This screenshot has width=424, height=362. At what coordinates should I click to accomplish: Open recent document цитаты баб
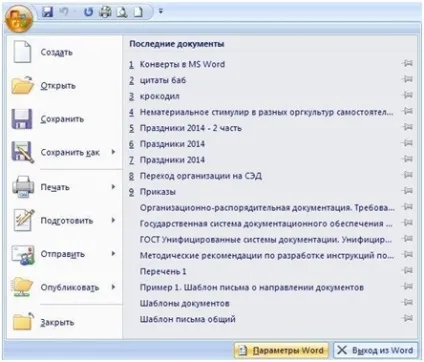(x=163, y=80)
